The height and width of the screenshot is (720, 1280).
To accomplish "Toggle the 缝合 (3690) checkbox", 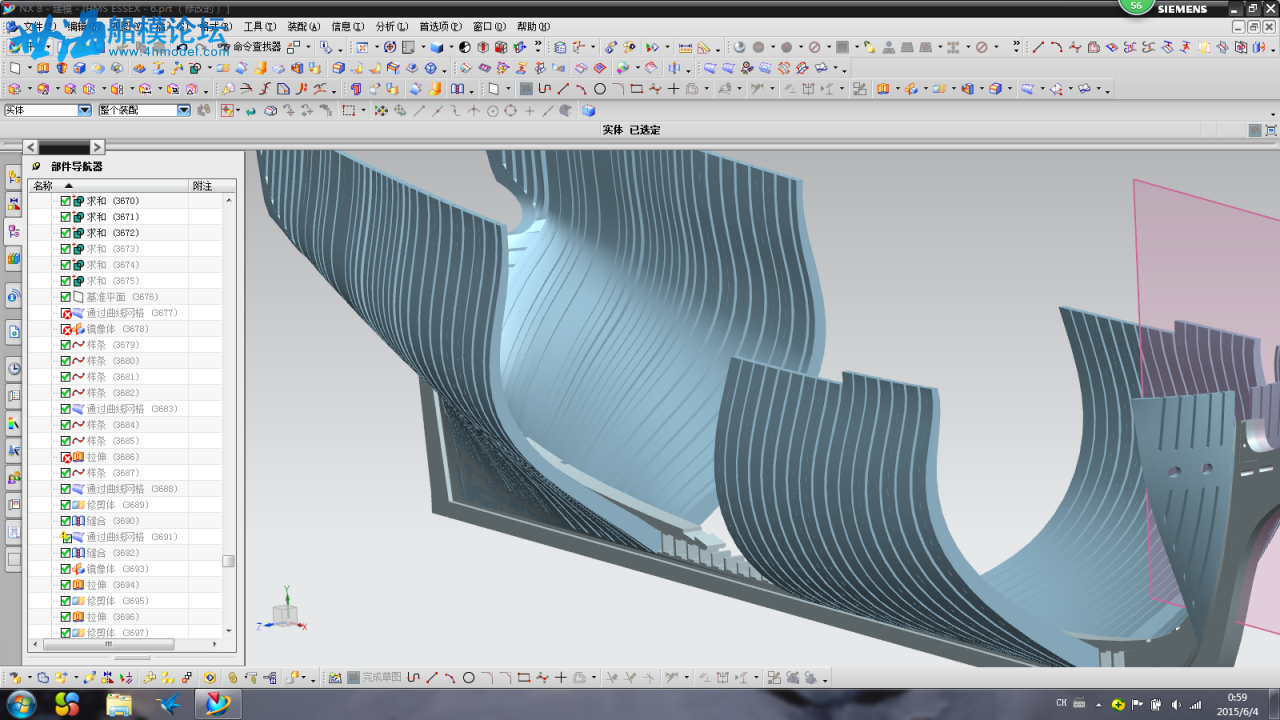I will pos(66,521).
